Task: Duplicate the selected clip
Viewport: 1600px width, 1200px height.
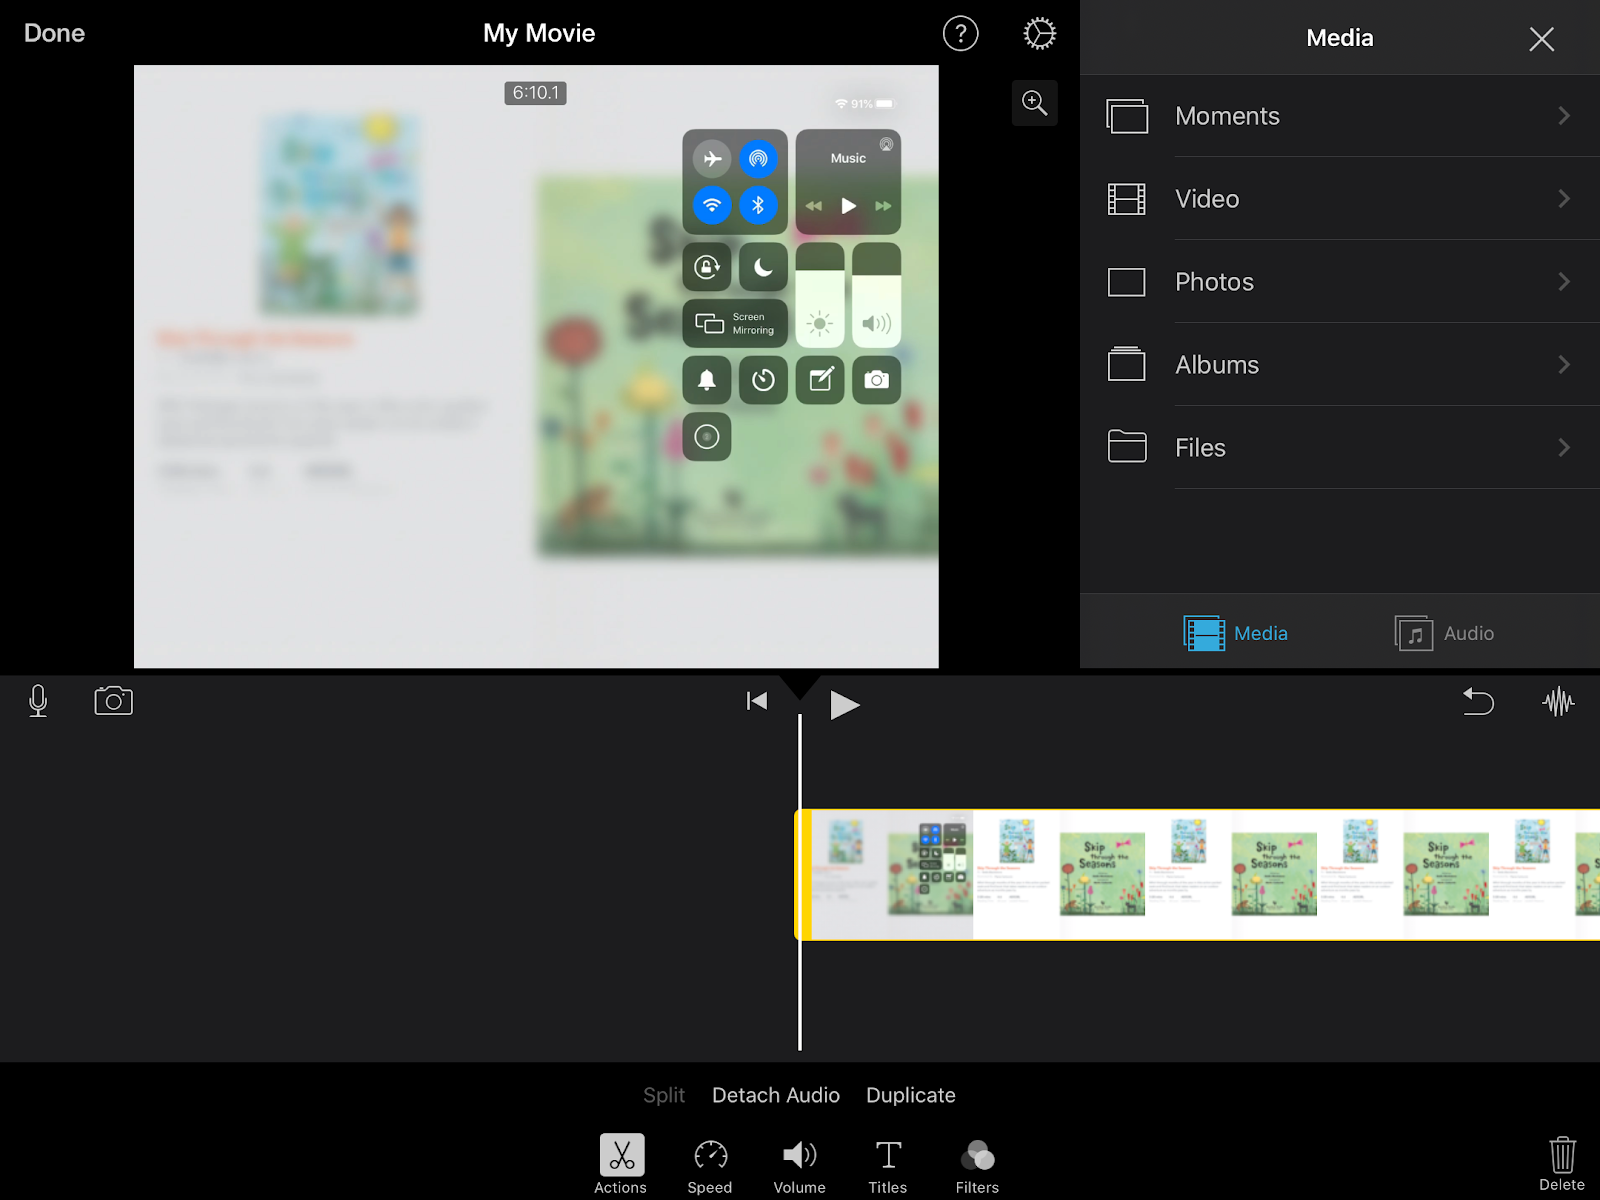Action: 911,1095
